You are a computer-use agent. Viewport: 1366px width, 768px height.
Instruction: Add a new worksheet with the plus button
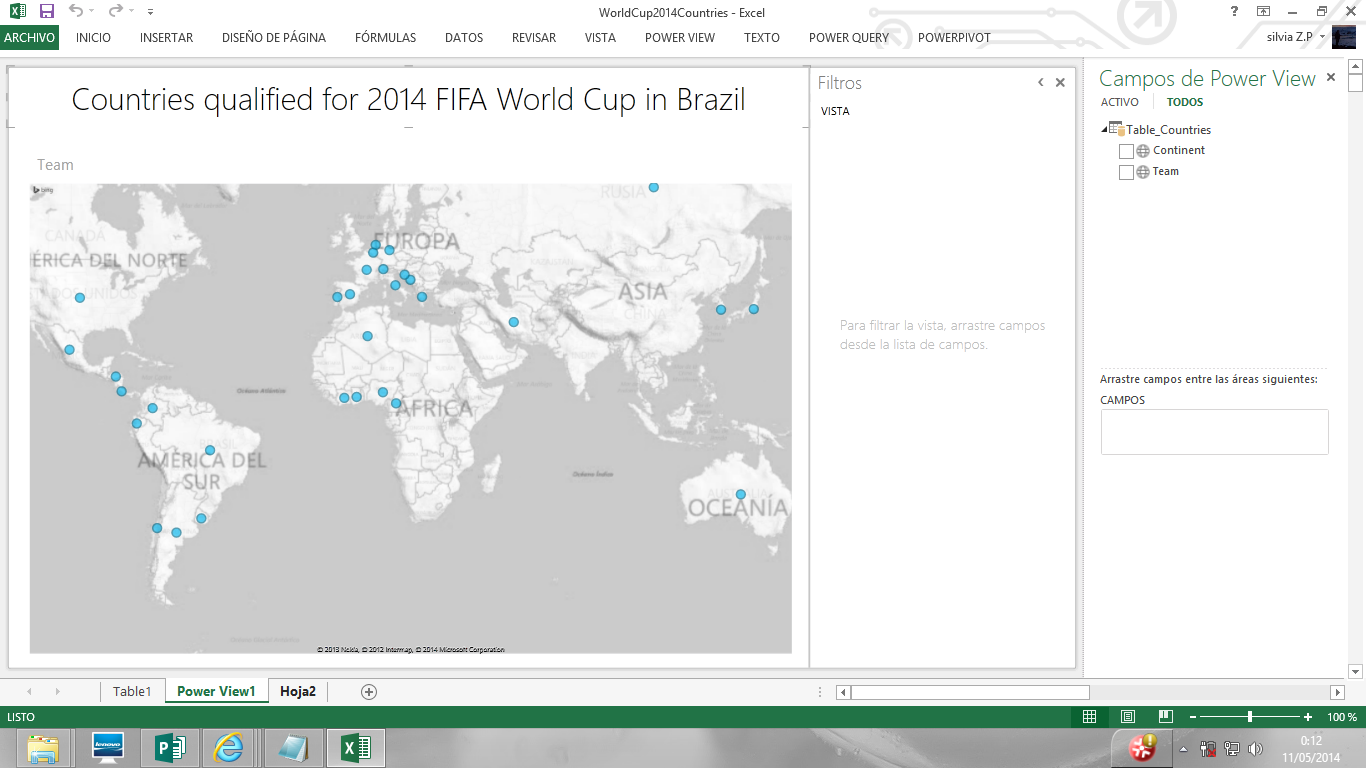(x=370, y=691)
